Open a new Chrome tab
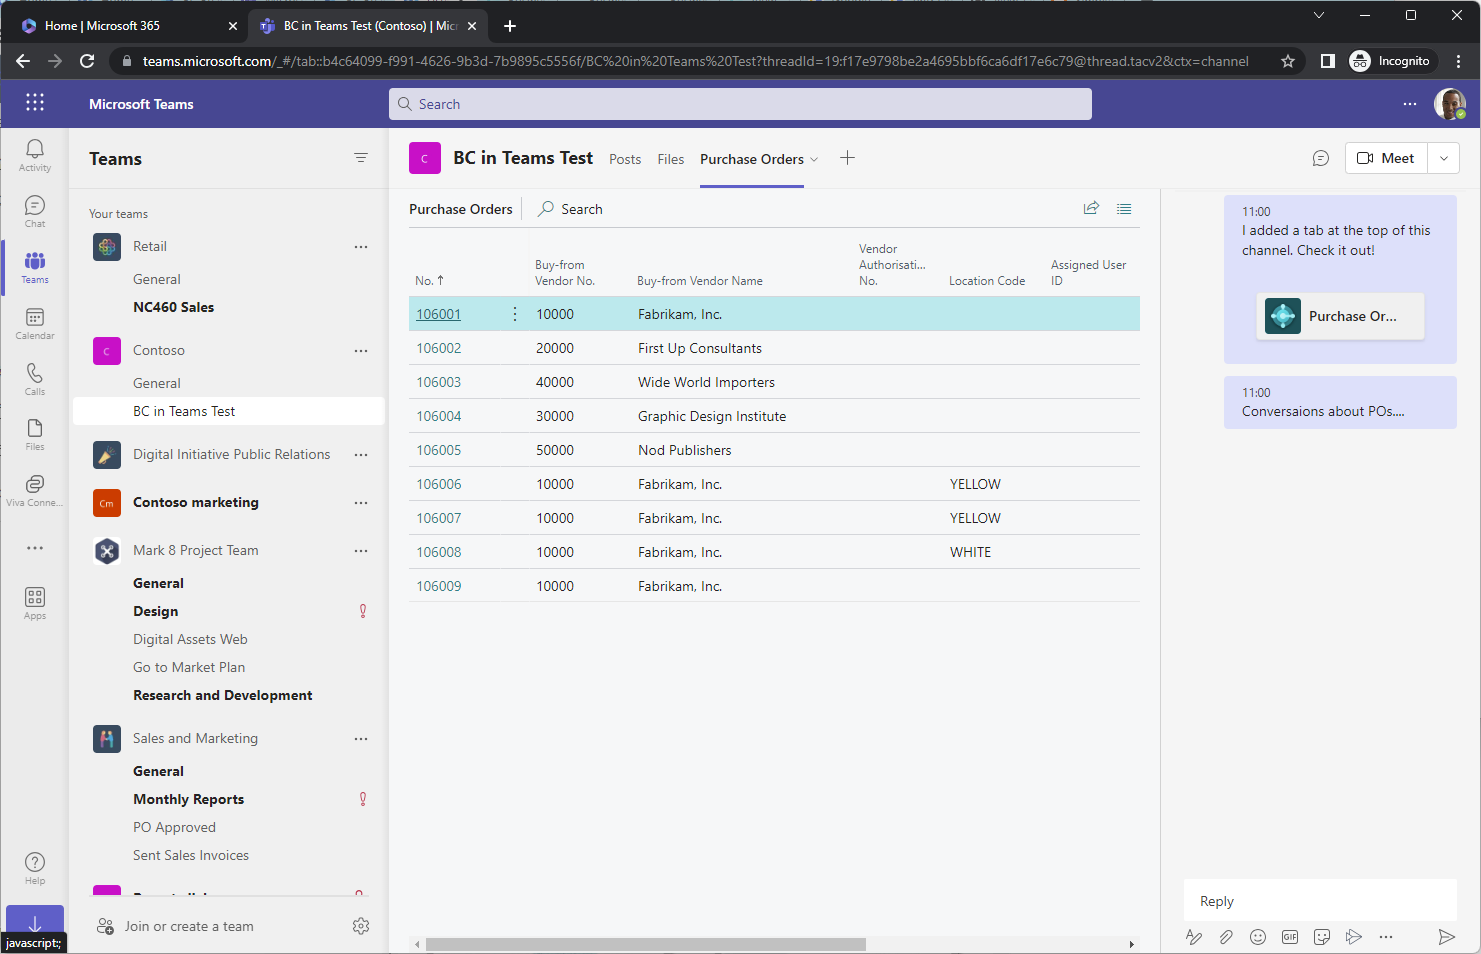 click(x=510, y=26)
